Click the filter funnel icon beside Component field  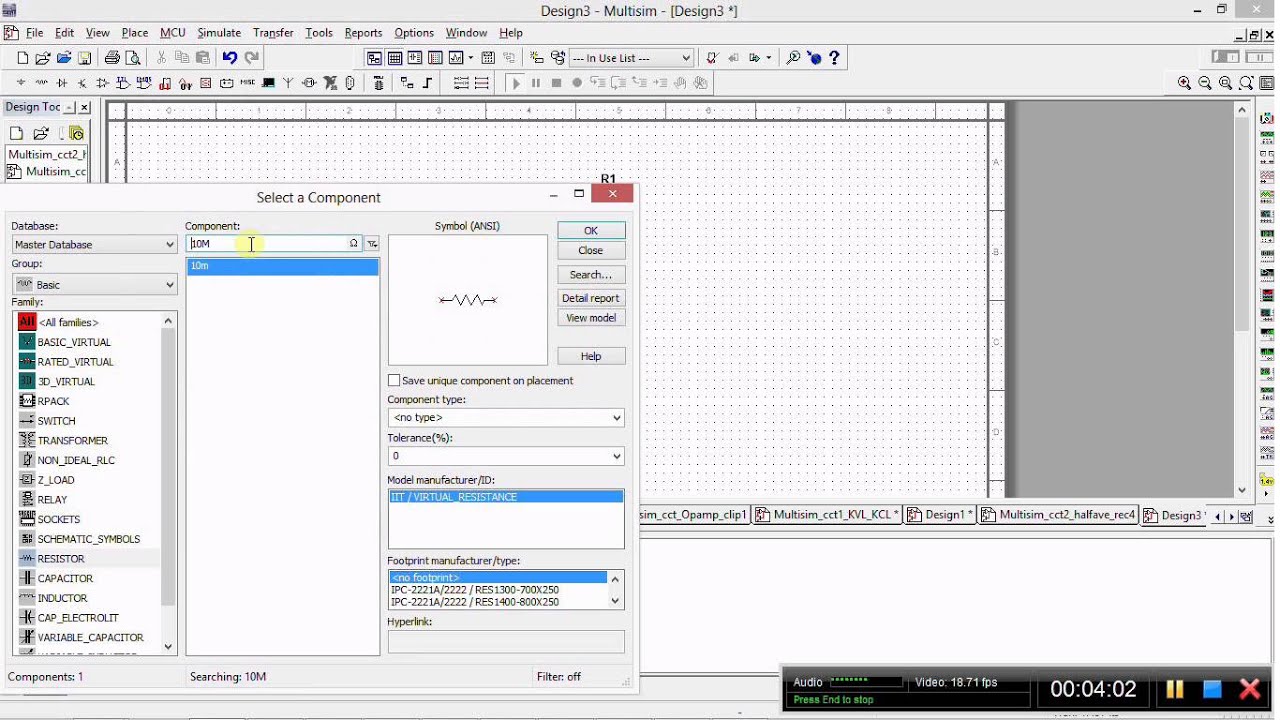[x=372, y=243]
